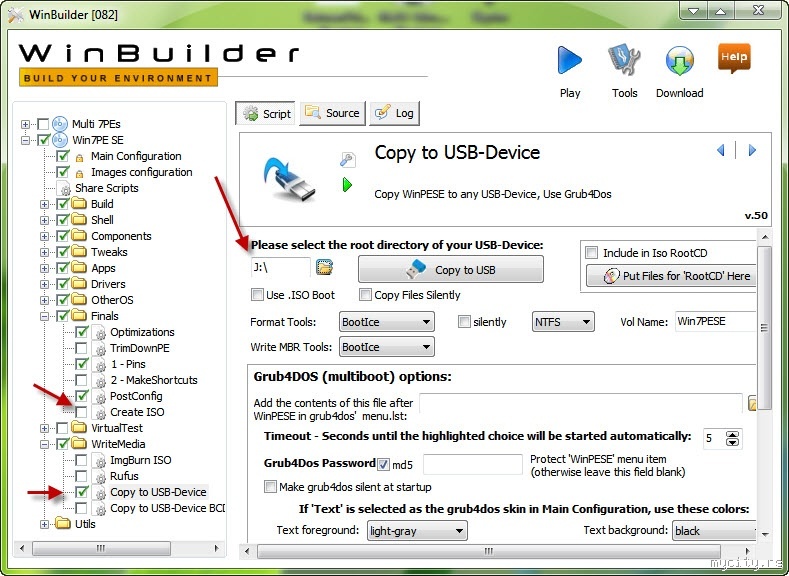Click the Build folder icon
The height and width of the screenshot is (576, 789).
pos(79,204)
